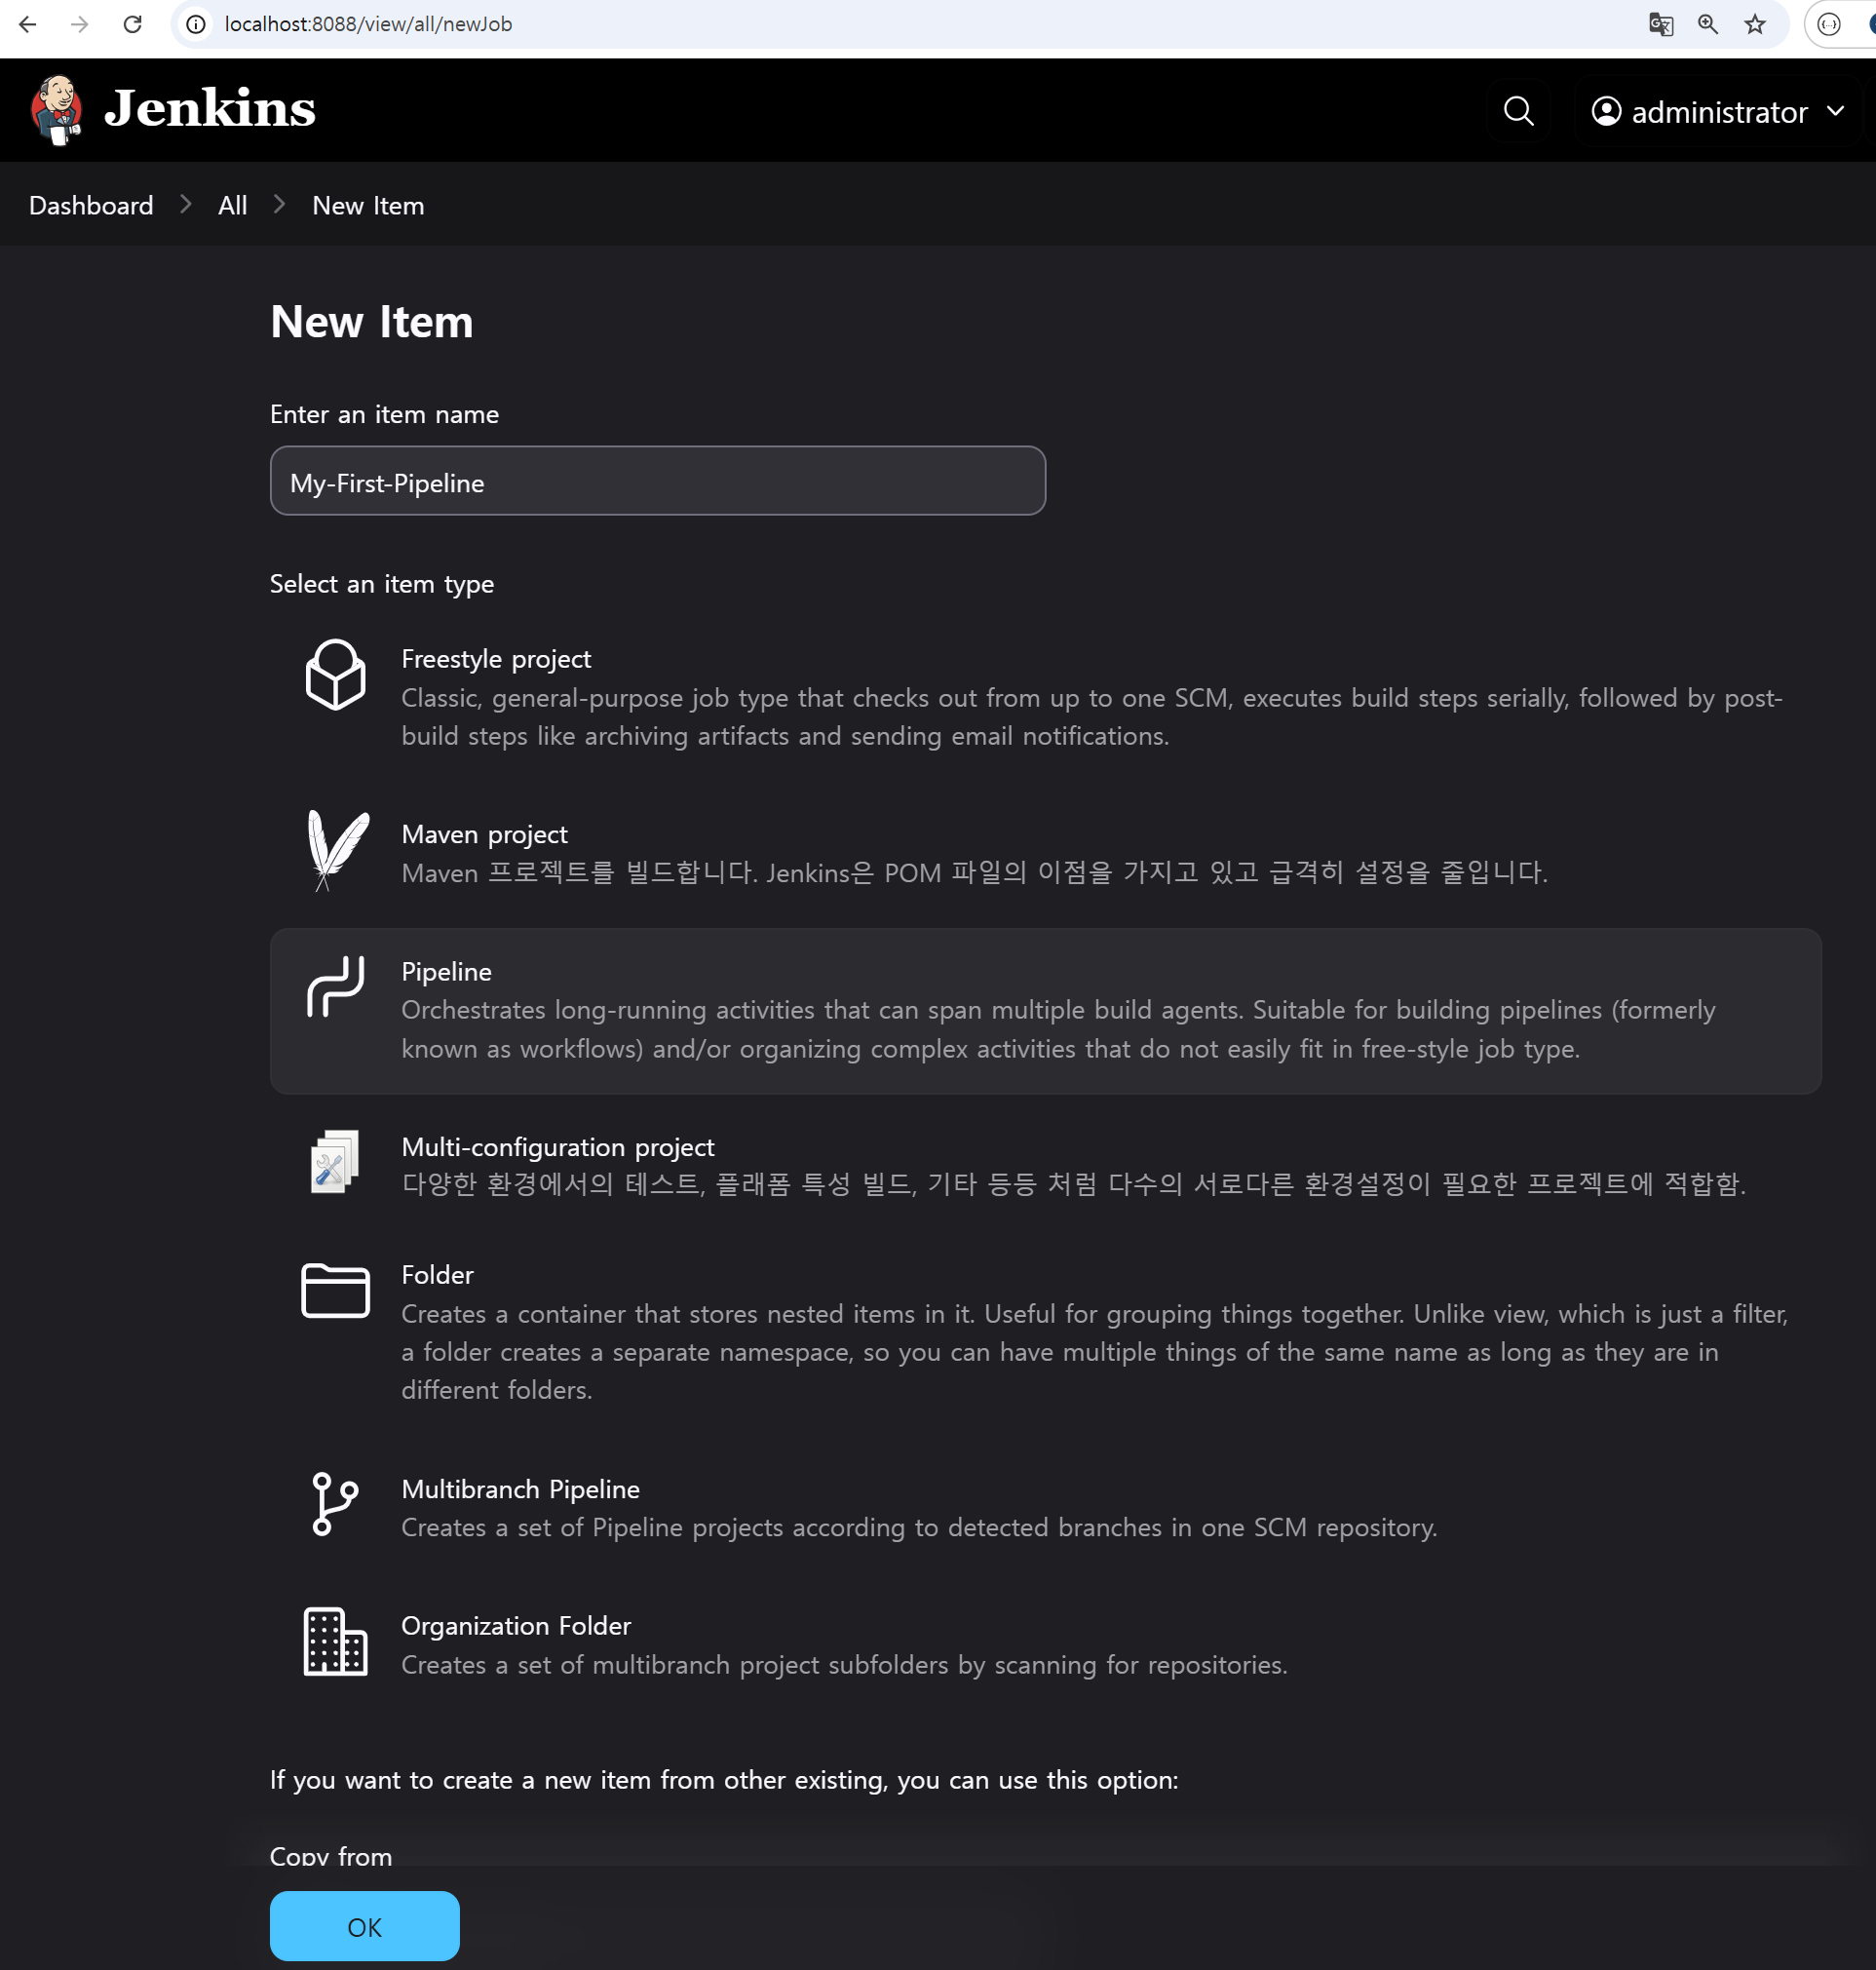The height and width of the screenshot is (1970, 1876).
Task: Open the All view breadcrumb
Action: [232, 206]
